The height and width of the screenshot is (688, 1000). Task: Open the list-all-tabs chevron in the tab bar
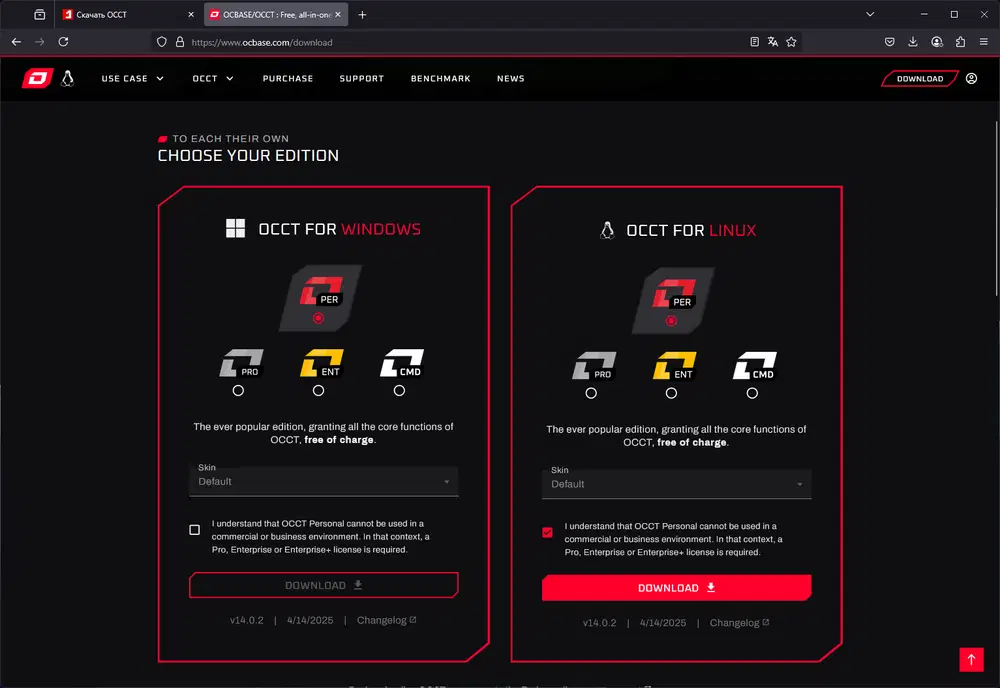[870, 14]
